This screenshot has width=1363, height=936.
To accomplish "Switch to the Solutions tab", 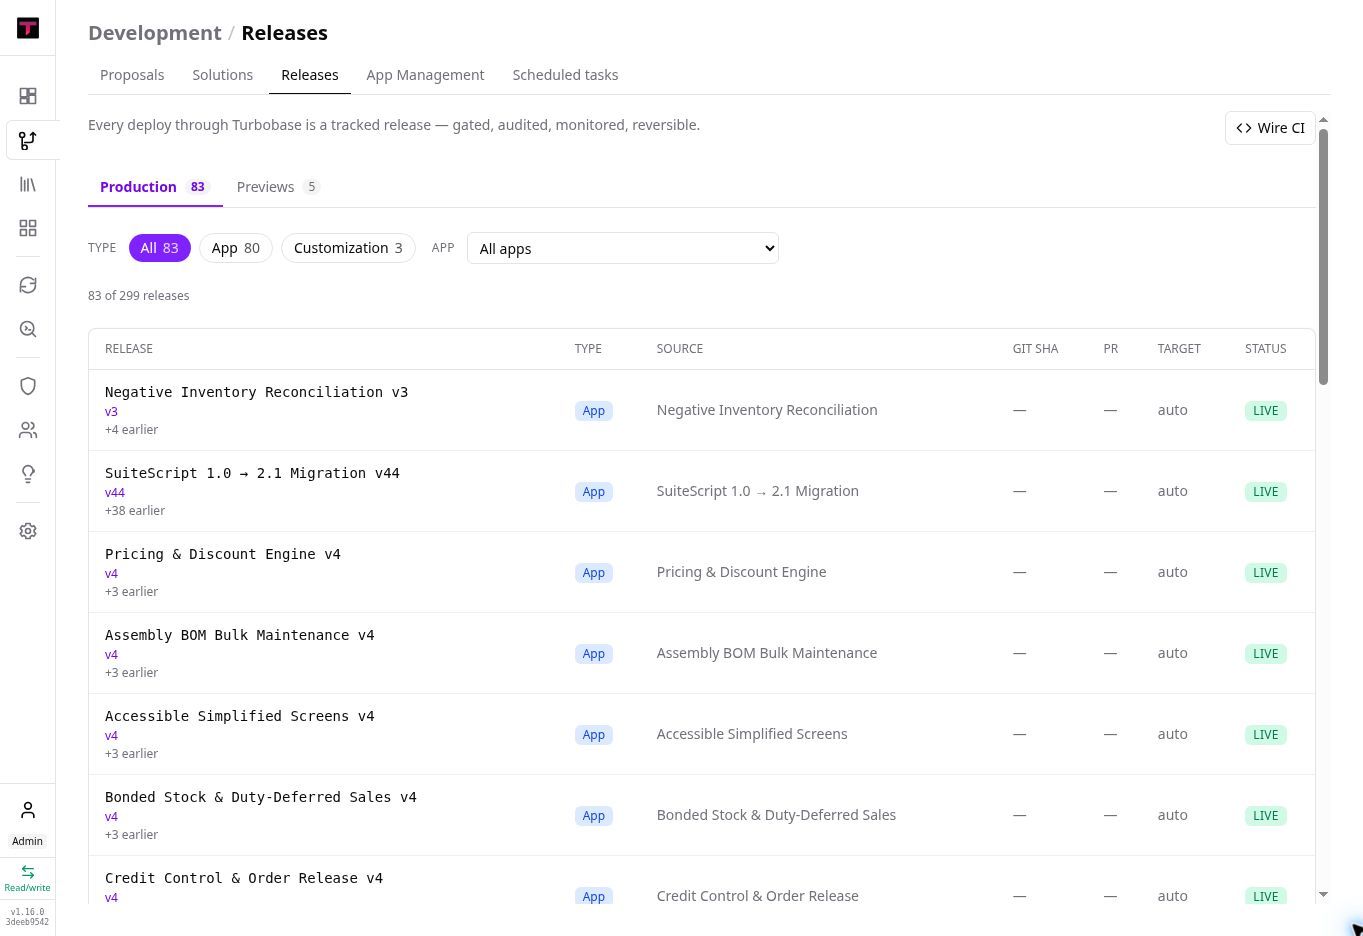I will pyautogui.click(x=223, y=75).
